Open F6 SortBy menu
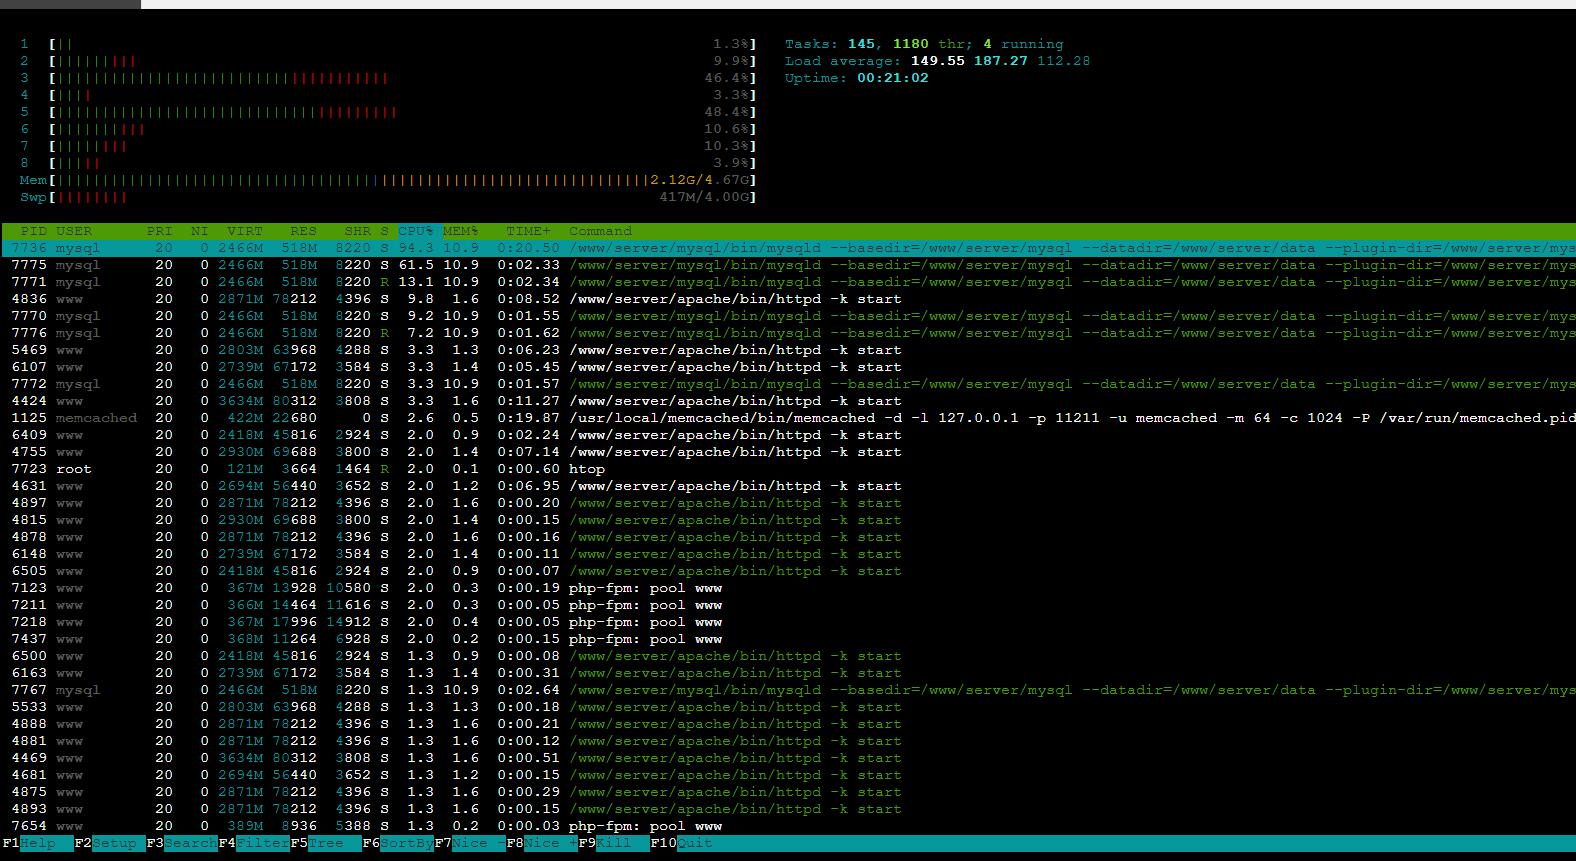 pyautogui.click(x=398, y=843)
